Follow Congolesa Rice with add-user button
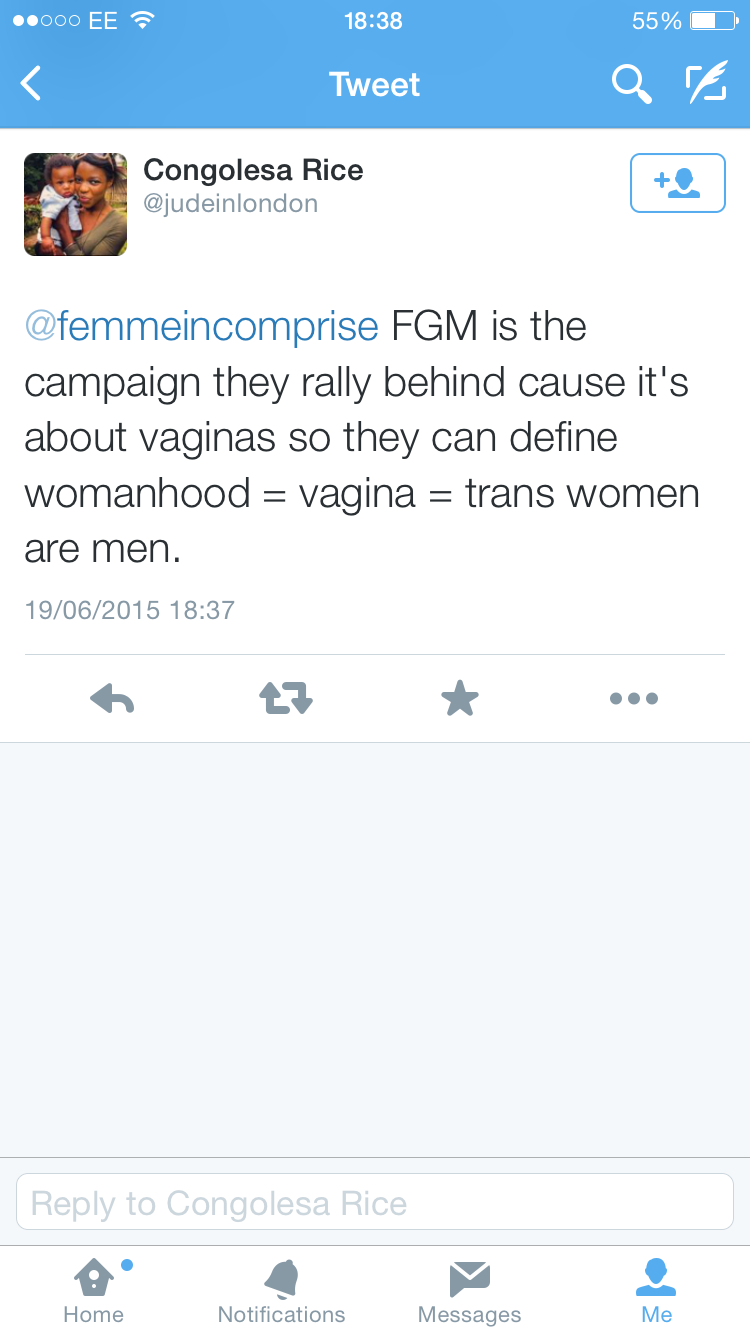Image resolution: width=750 pixels, height=1334 pixels. pos(677,183)
